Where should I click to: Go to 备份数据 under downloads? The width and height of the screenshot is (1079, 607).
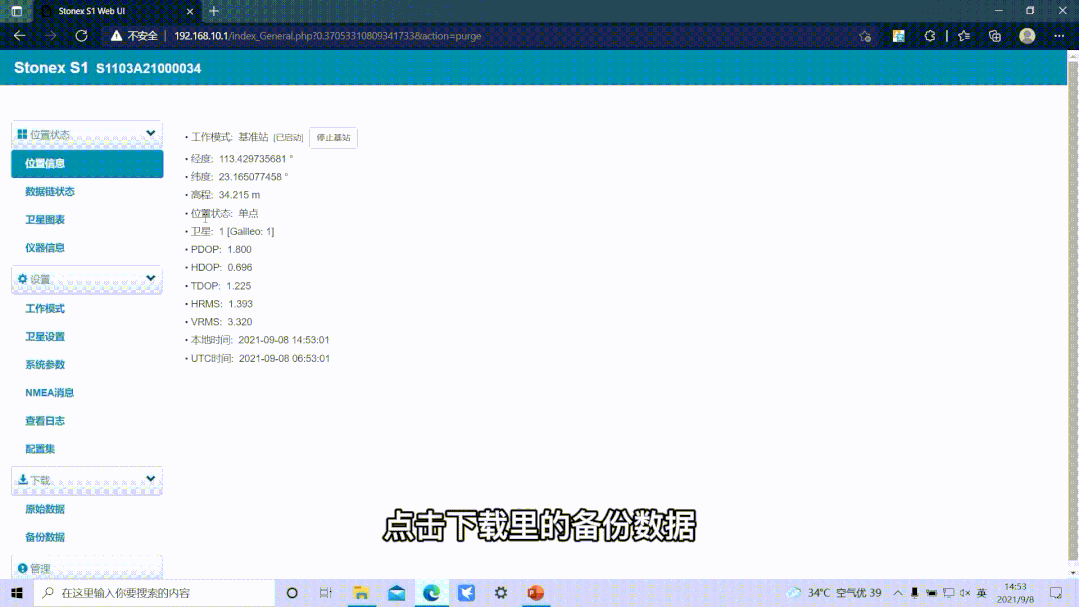pyautogui.click(x=45, y=537)
